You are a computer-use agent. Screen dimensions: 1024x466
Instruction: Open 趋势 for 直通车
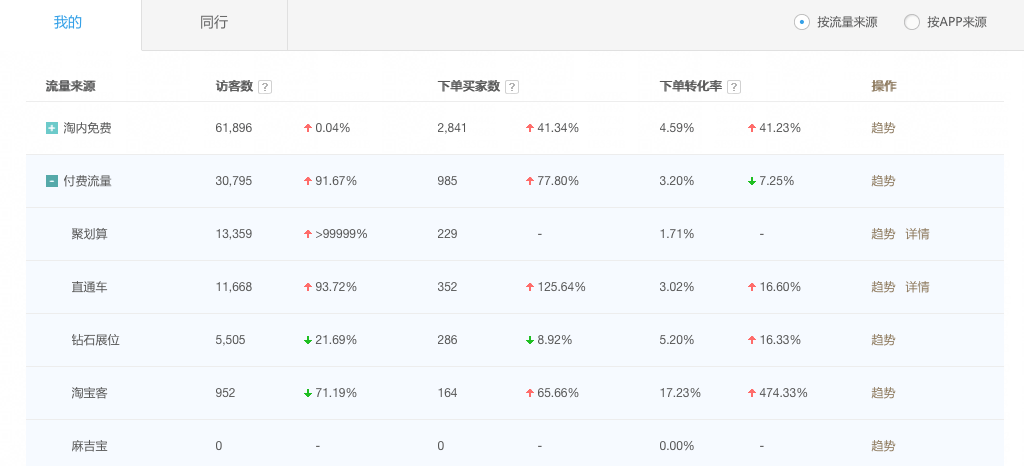pyautogui.click(x=883, y=287)
